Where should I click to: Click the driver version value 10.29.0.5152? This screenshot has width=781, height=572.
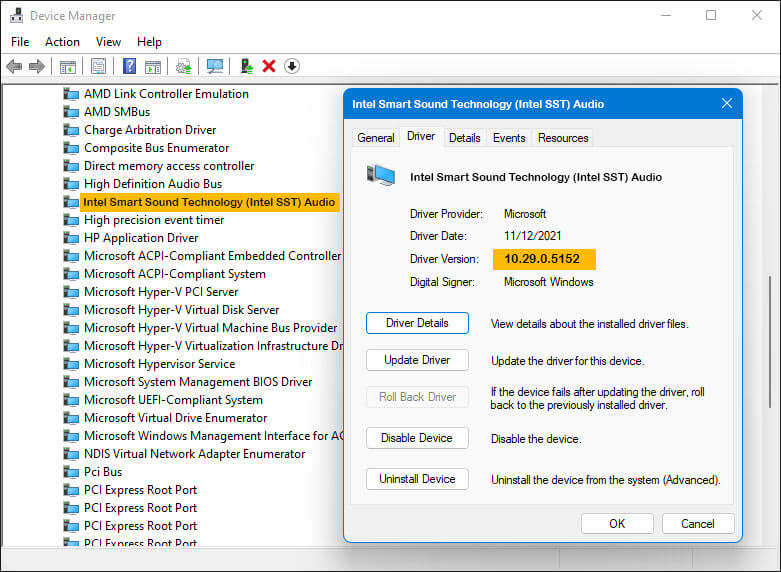pos(542,259)
